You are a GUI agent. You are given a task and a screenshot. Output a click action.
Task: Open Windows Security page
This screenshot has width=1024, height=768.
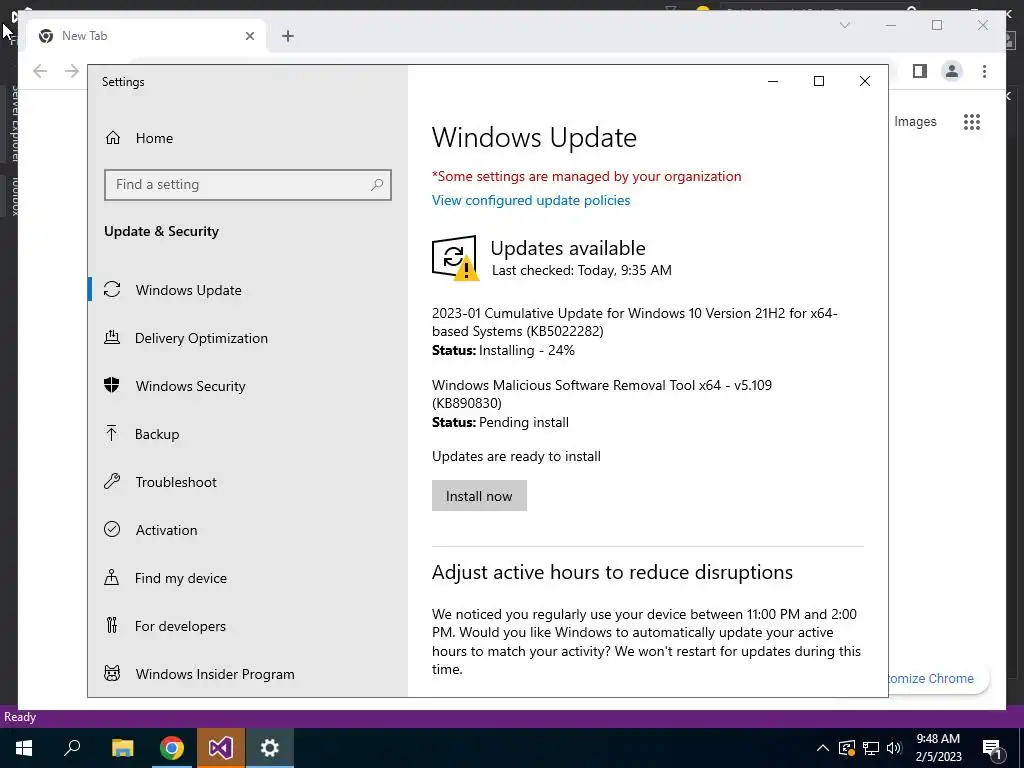click(190, 386)
